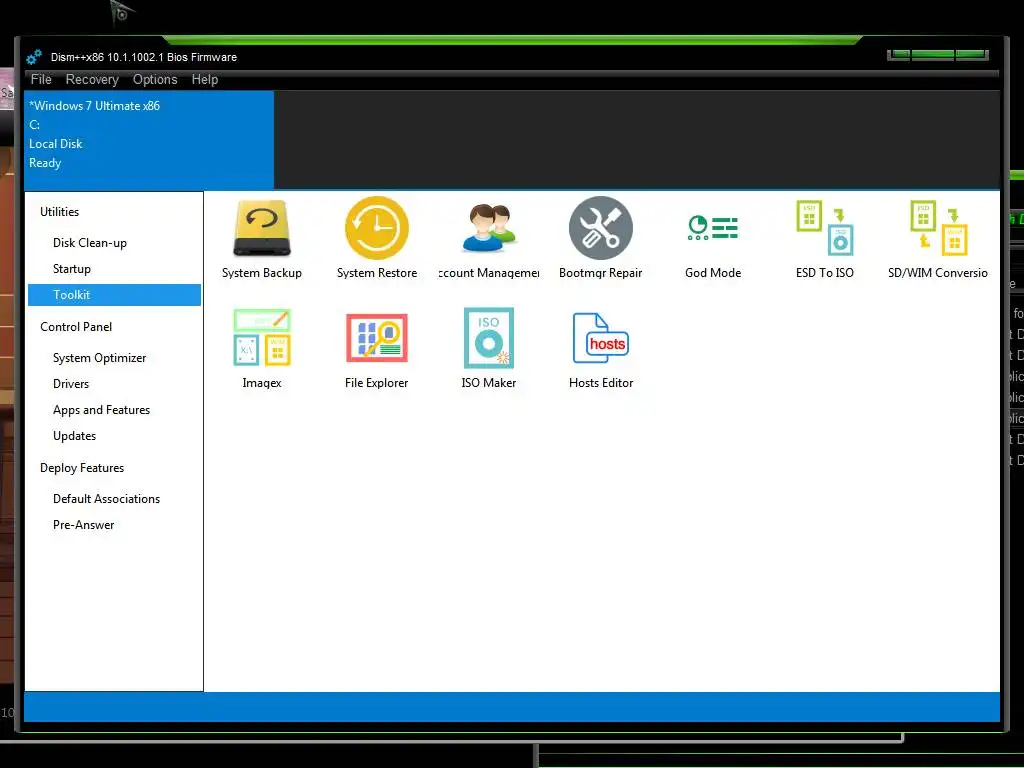Launch the File Explorer tool
Image resolution: width=1024 pixels, height=768 pixels.
[x=377, y=349]
